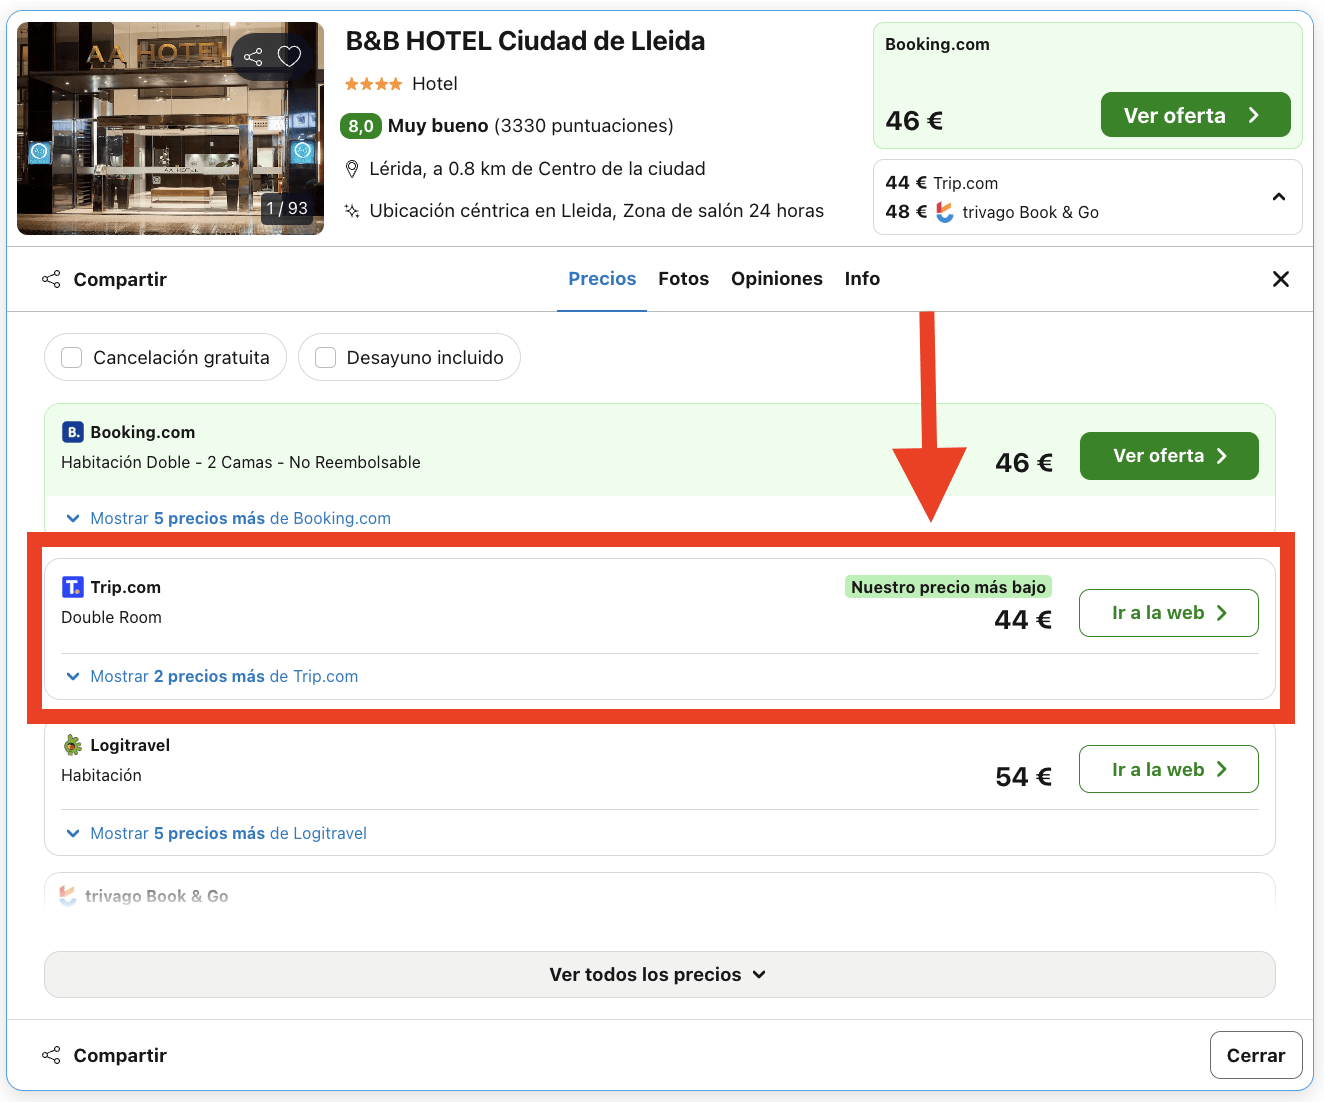Viewport: 1324px width, 1102px height.
Task: Click Ir a la web for Logitravel
Action: pos(1169,769)
